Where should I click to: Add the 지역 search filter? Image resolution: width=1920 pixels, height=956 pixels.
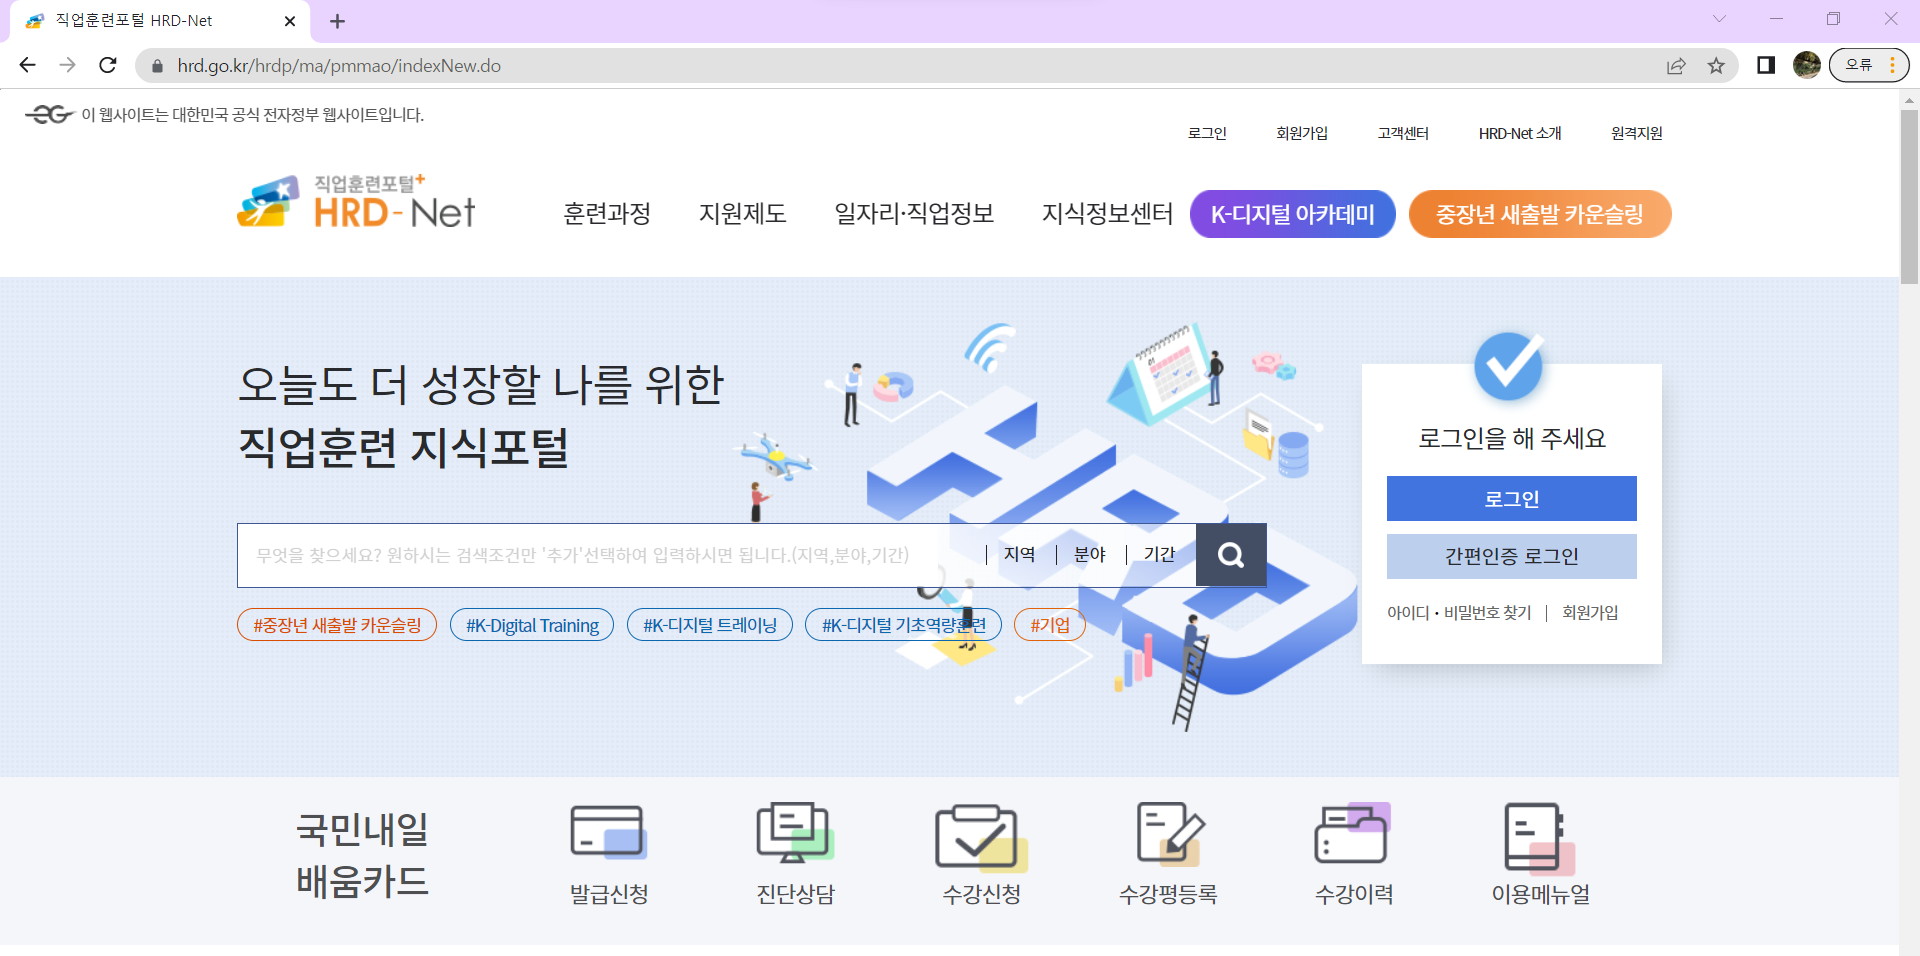(1020, 555)
